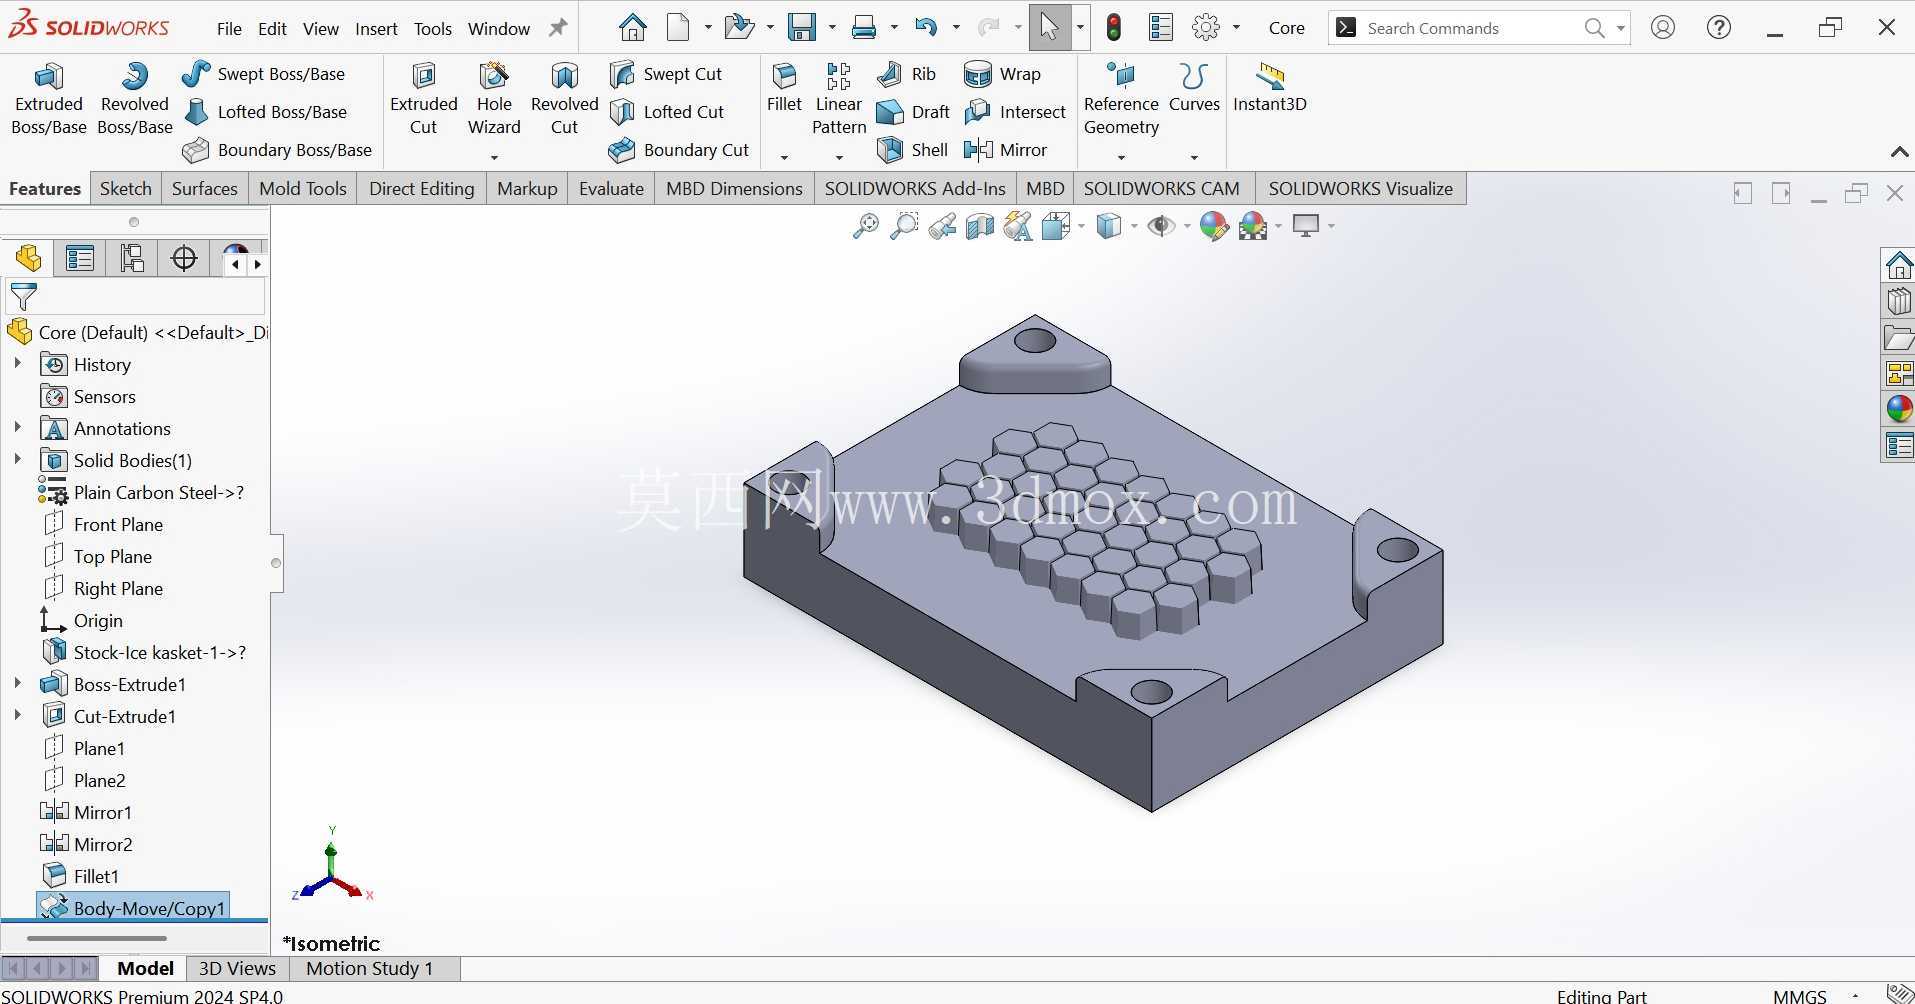The width and height of the screenshot is (1915, 1004).
Task: Click Zoom to Fit icon
Action: click(866, 226)
